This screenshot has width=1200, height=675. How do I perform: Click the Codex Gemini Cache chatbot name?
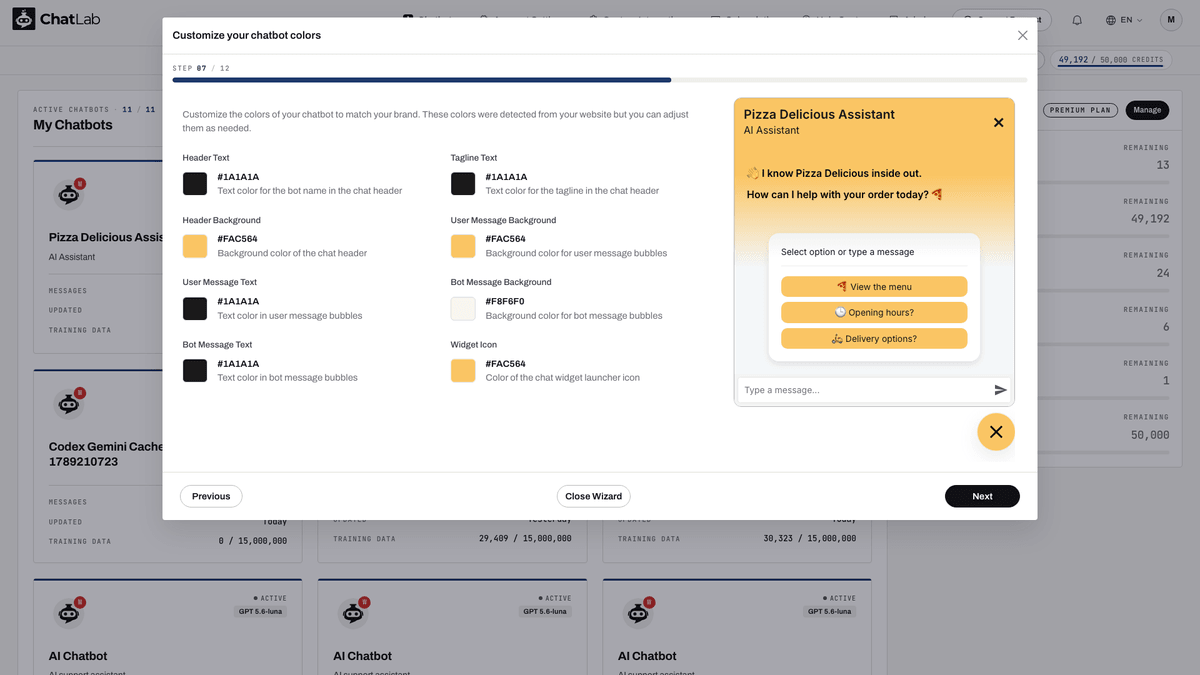pyautogui.click(x=105, y=454)
